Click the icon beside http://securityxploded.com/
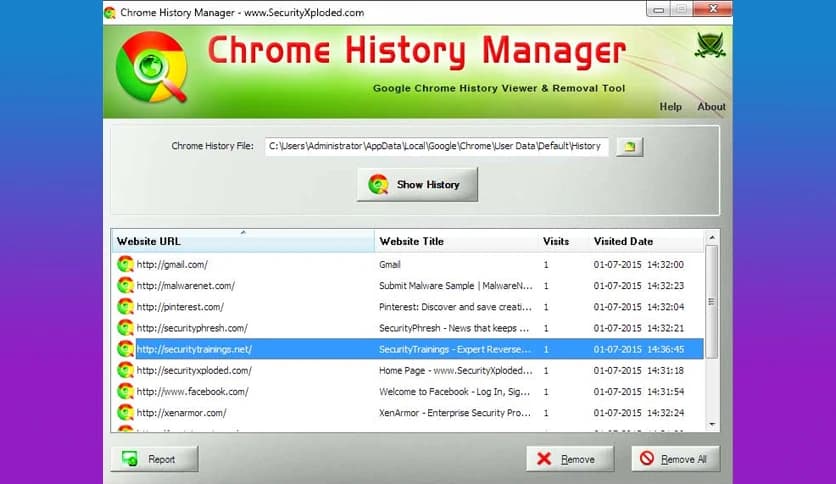Screen dimensions: 836x484 click(125, 370)
